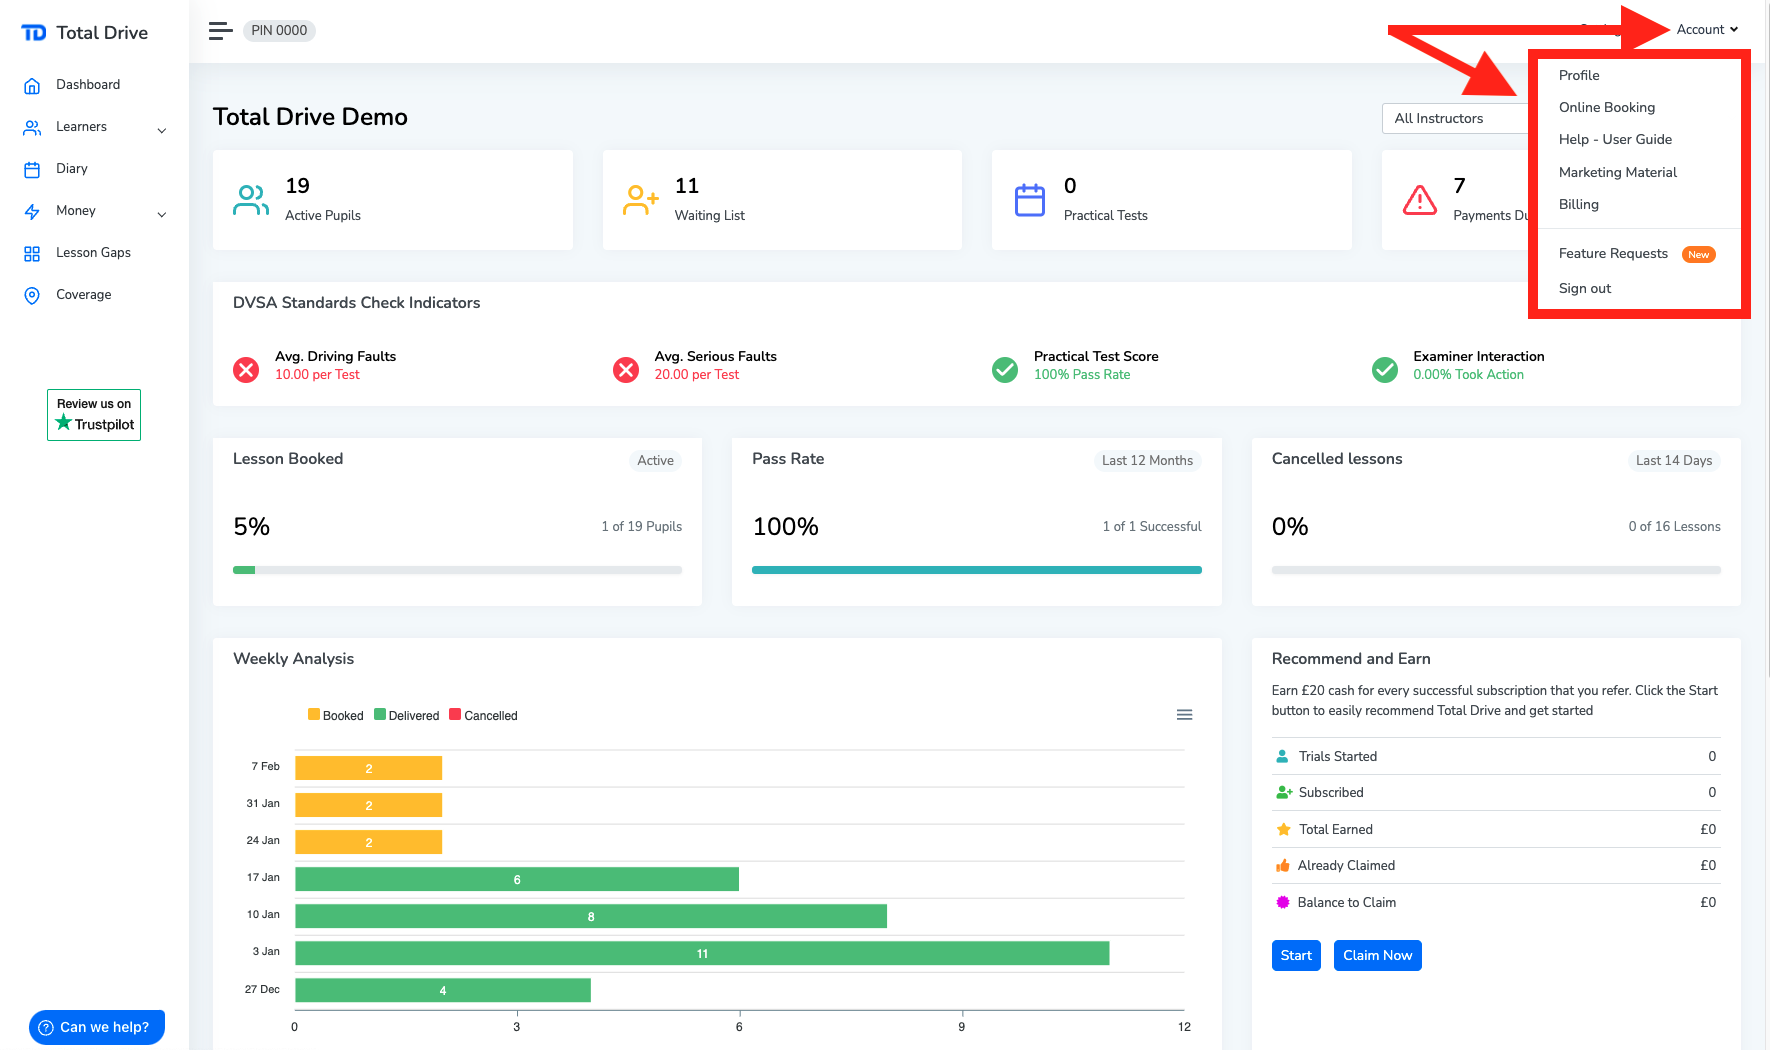Expand the Money sidebar submenu

[161, 214]
